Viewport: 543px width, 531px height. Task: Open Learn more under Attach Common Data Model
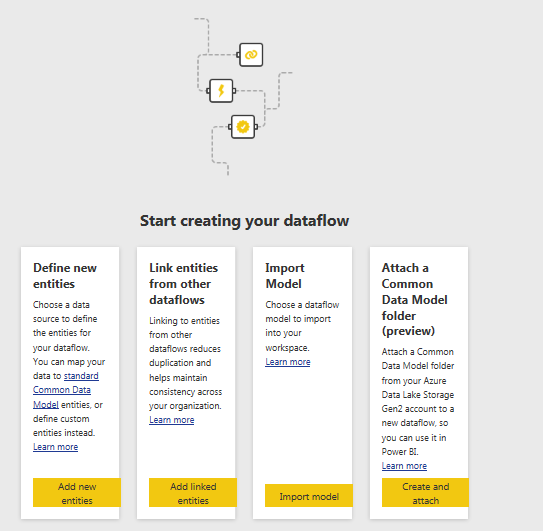pyautogui.click(x=404, y=466)
